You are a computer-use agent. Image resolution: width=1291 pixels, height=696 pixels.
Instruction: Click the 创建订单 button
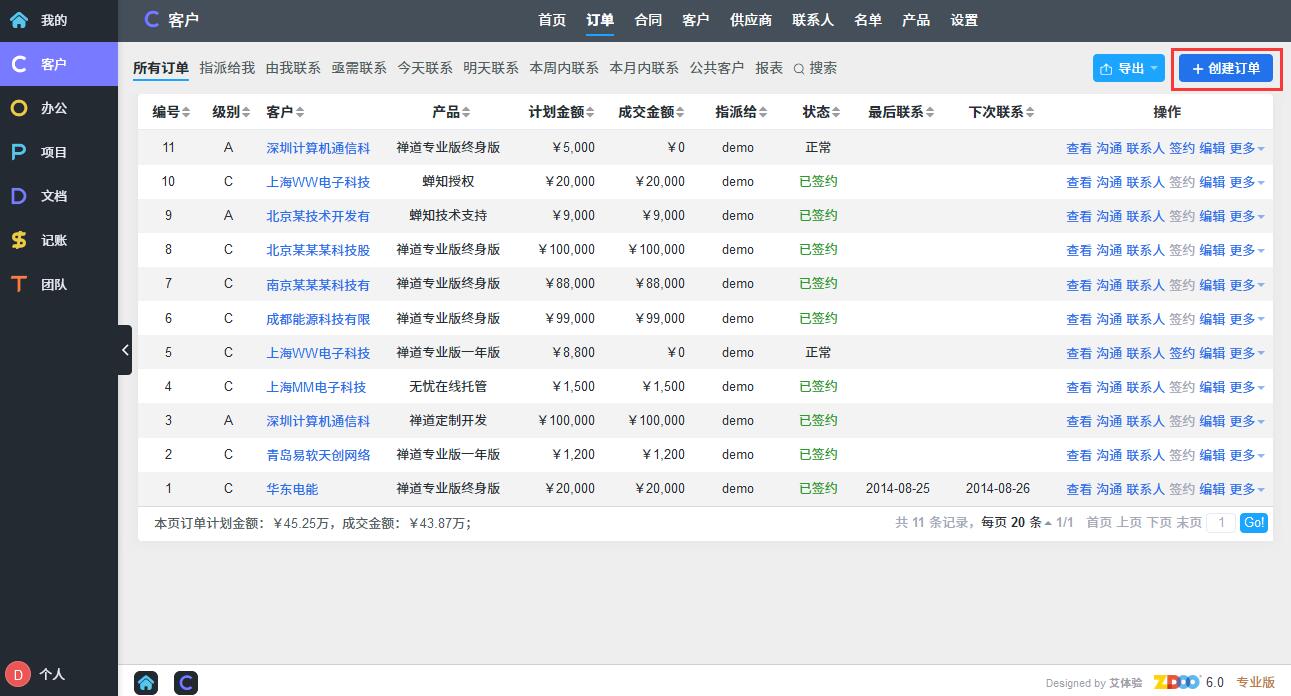coord(1225,68)
